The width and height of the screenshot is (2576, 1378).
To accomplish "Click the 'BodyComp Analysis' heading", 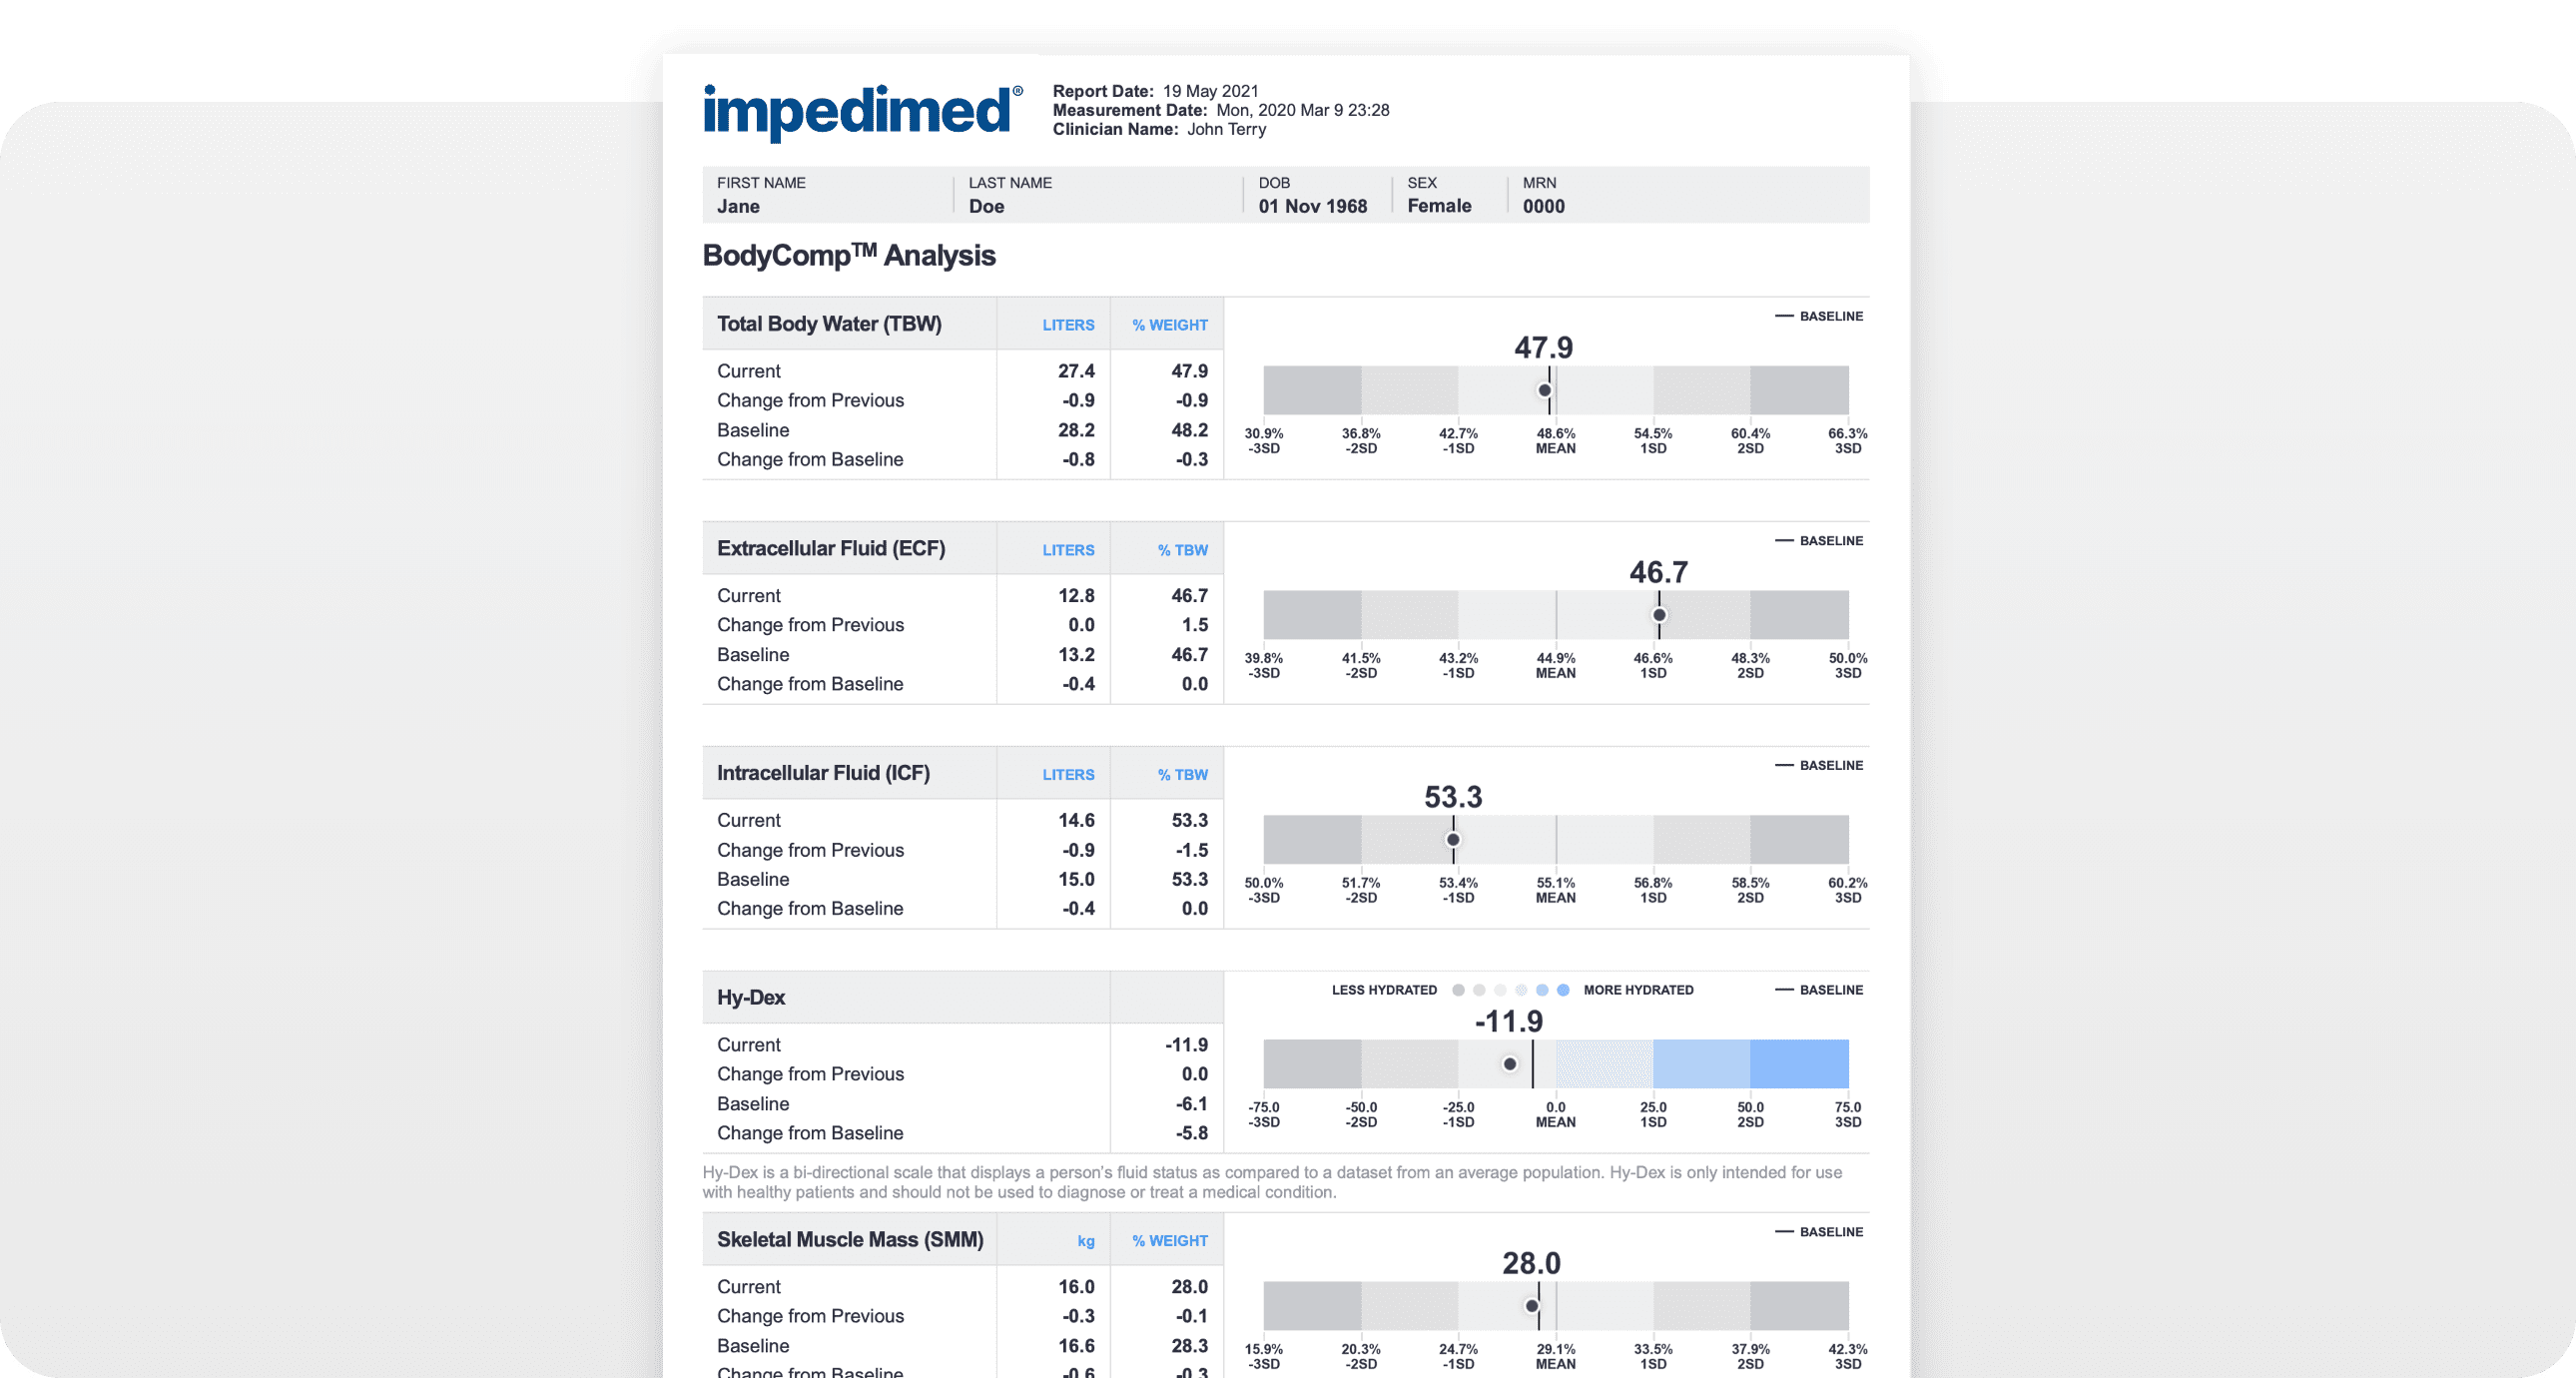I will (x=848, y=255).
